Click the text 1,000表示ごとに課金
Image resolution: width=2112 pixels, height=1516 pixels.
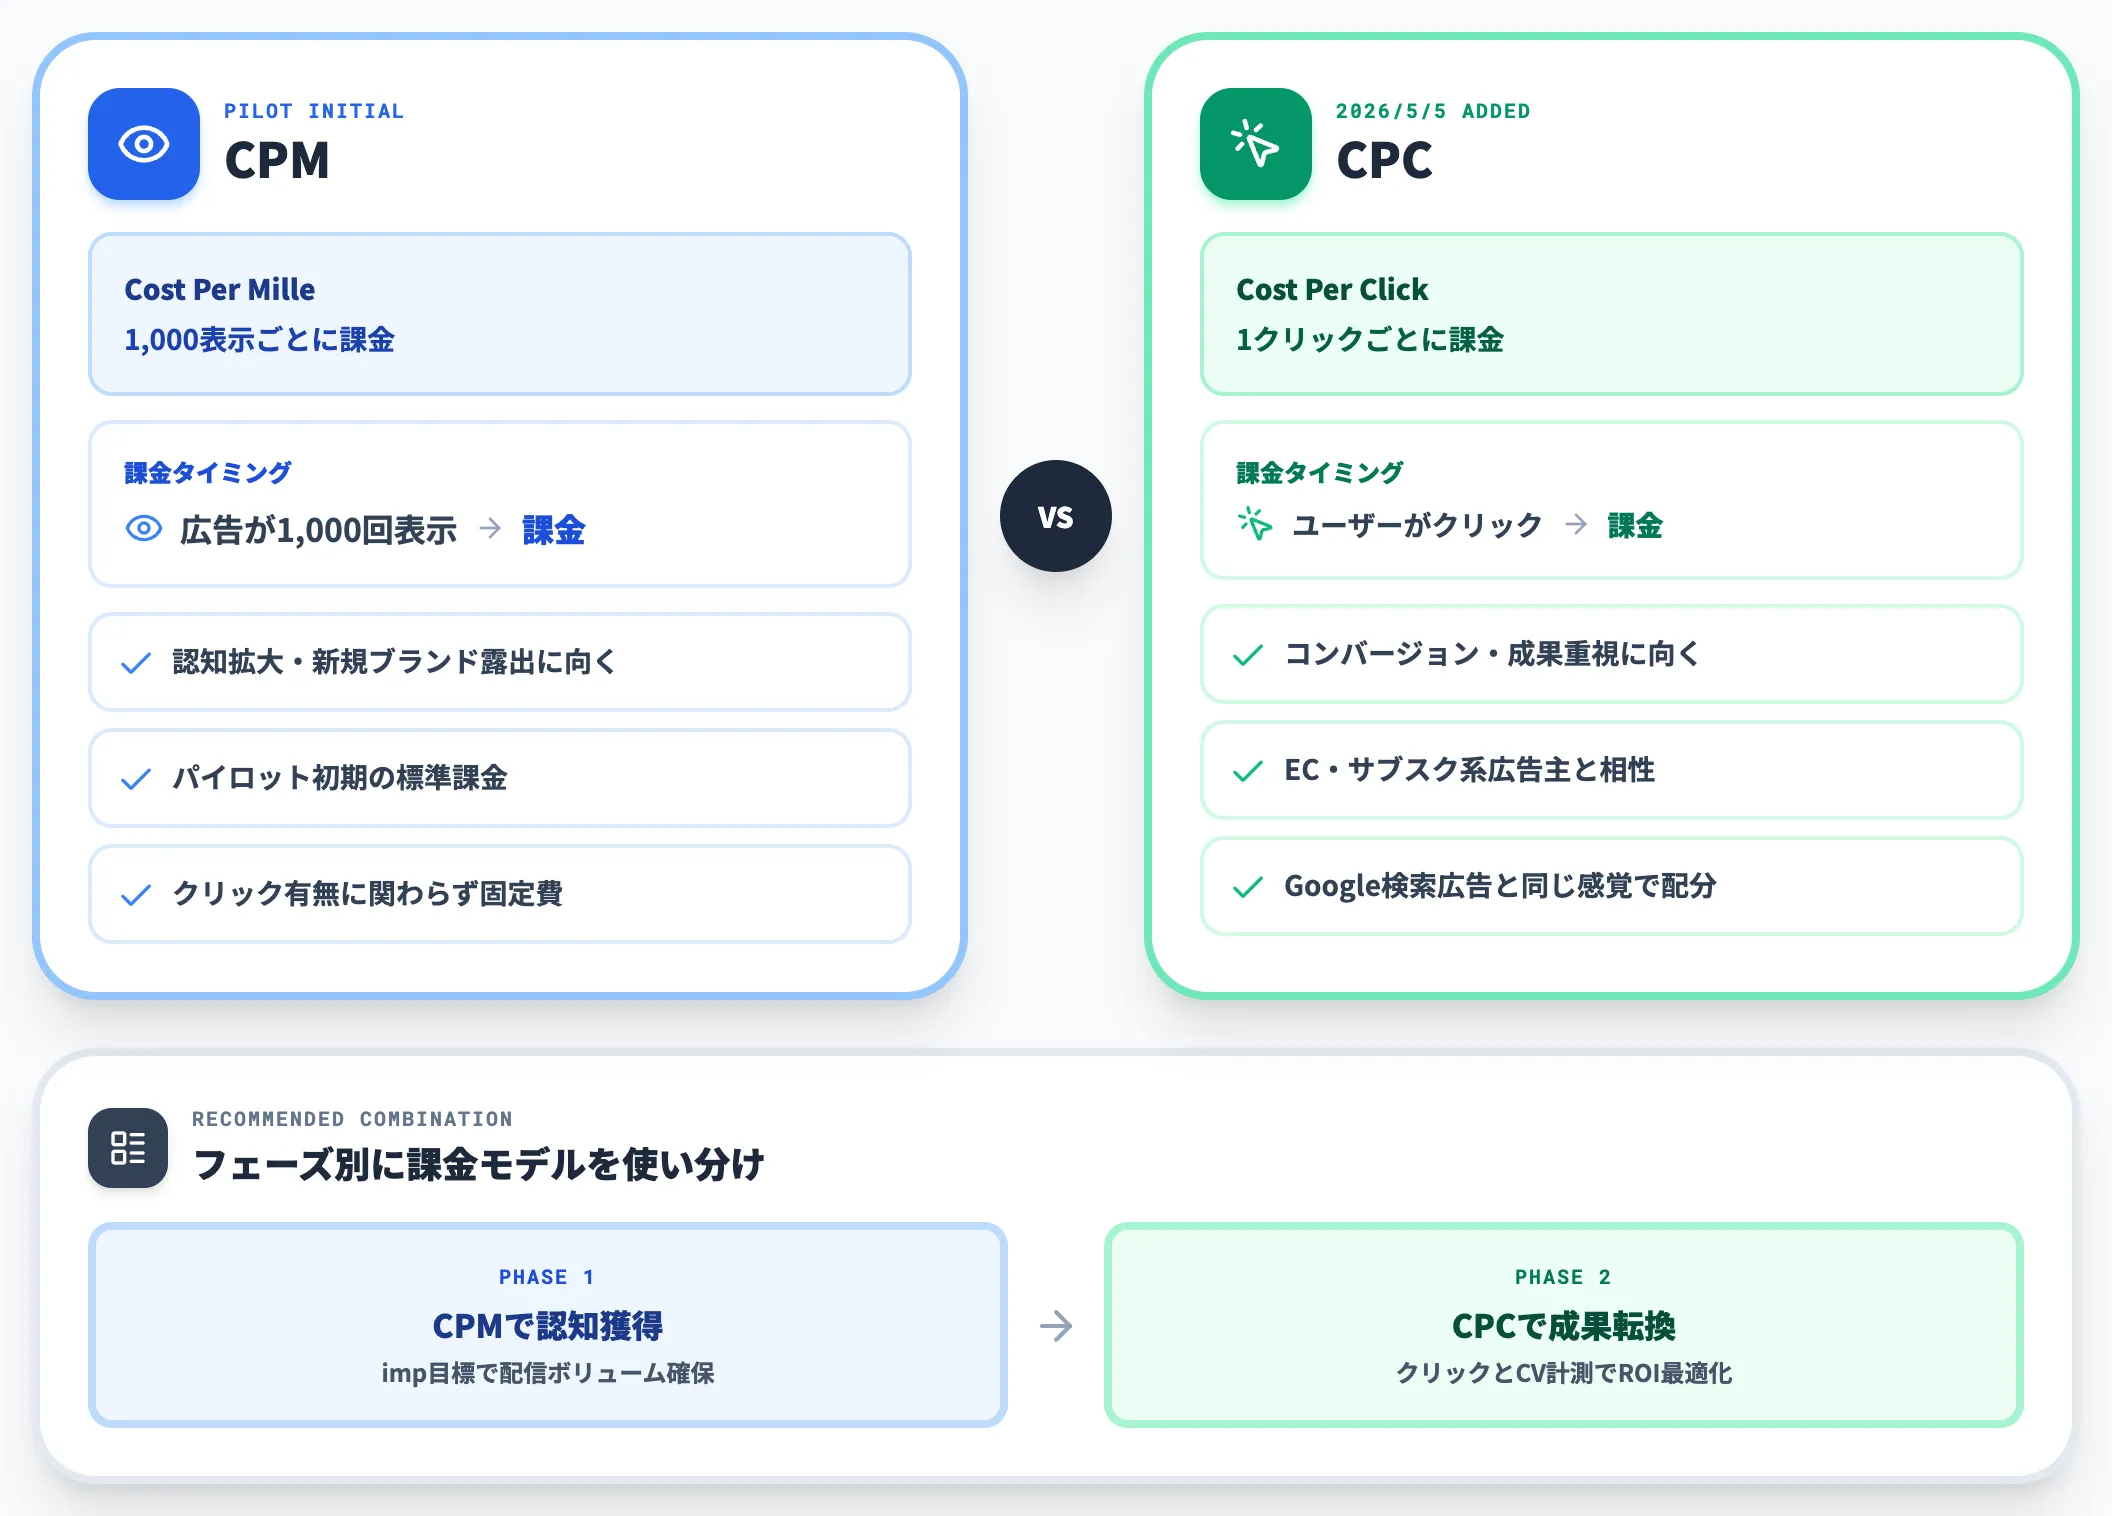(259, 340)
